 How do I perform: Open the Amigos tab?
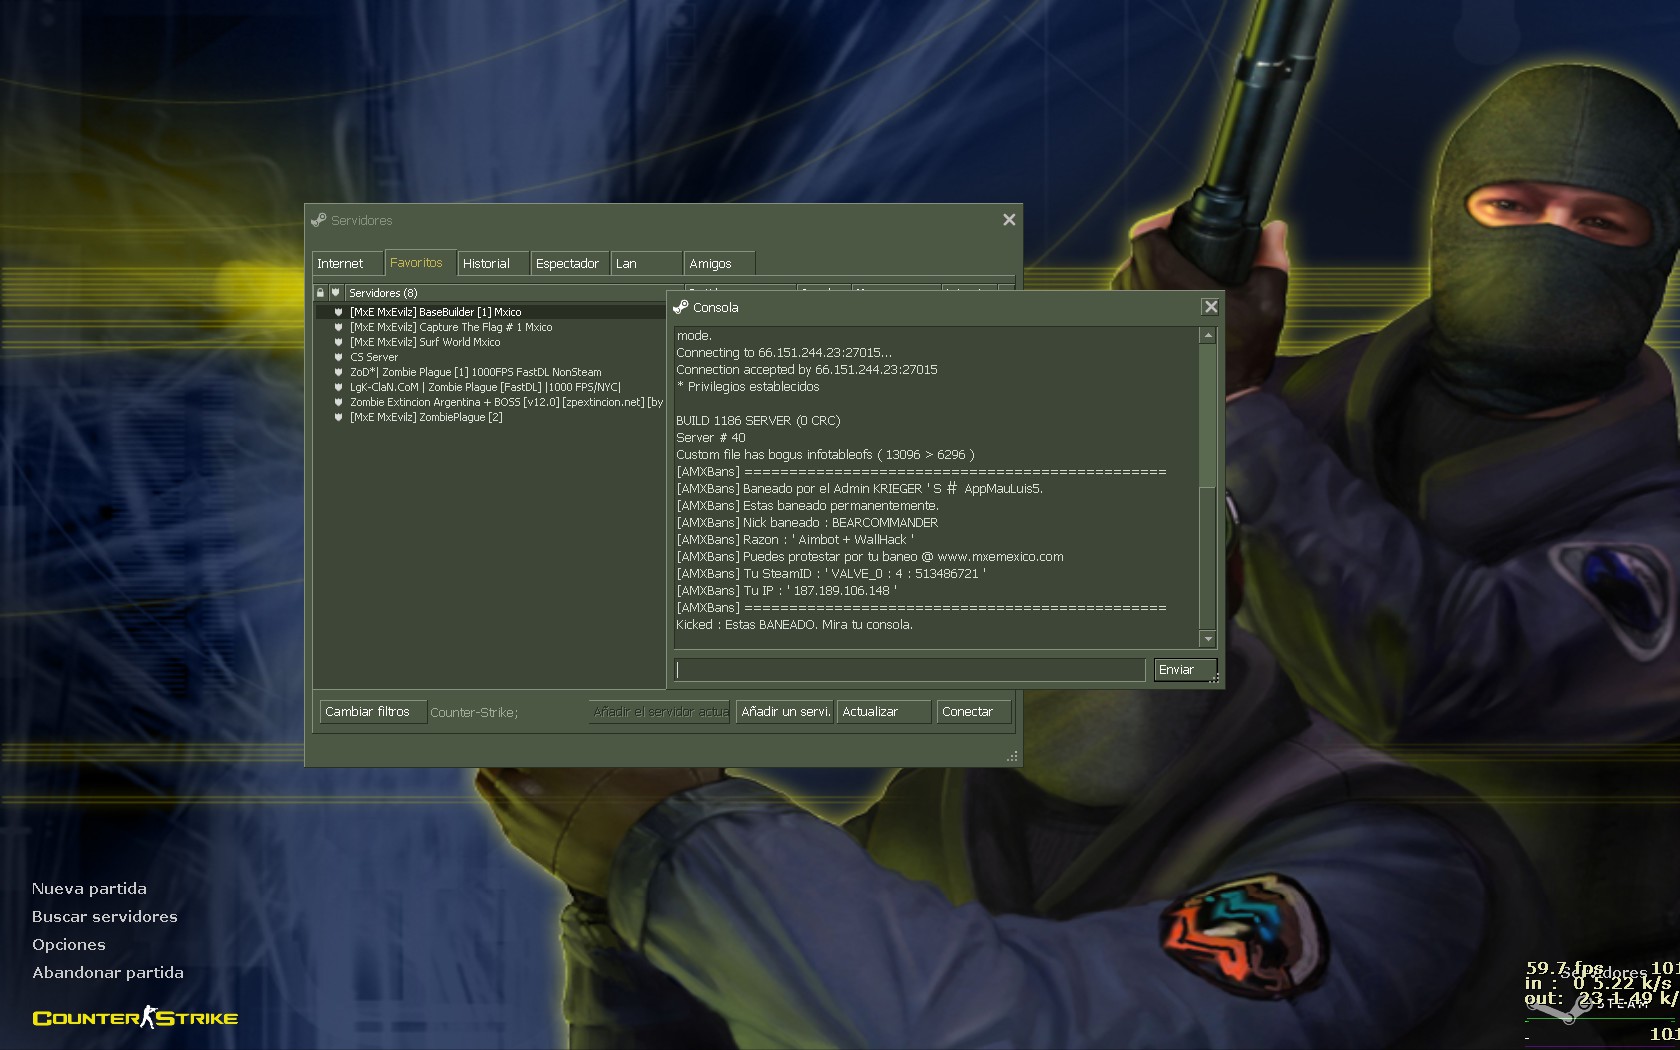[x=719, y=264]
